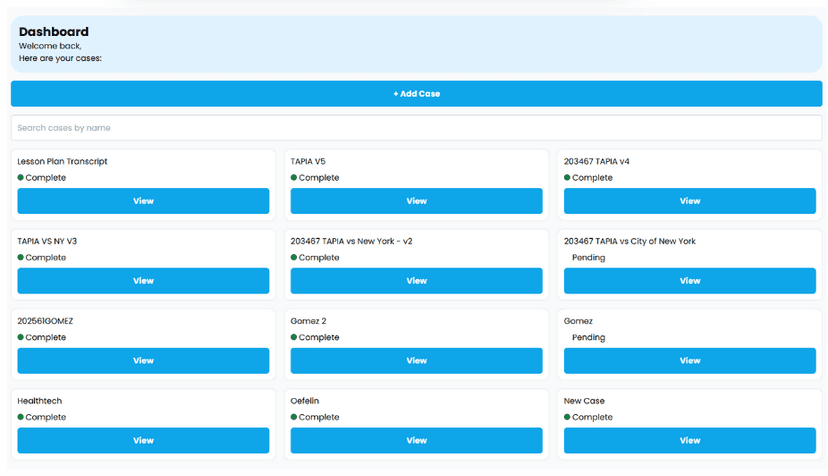This screenshot has width=828, height=476.
Task: View the New Case entry
Action: [x=690, y=440]
